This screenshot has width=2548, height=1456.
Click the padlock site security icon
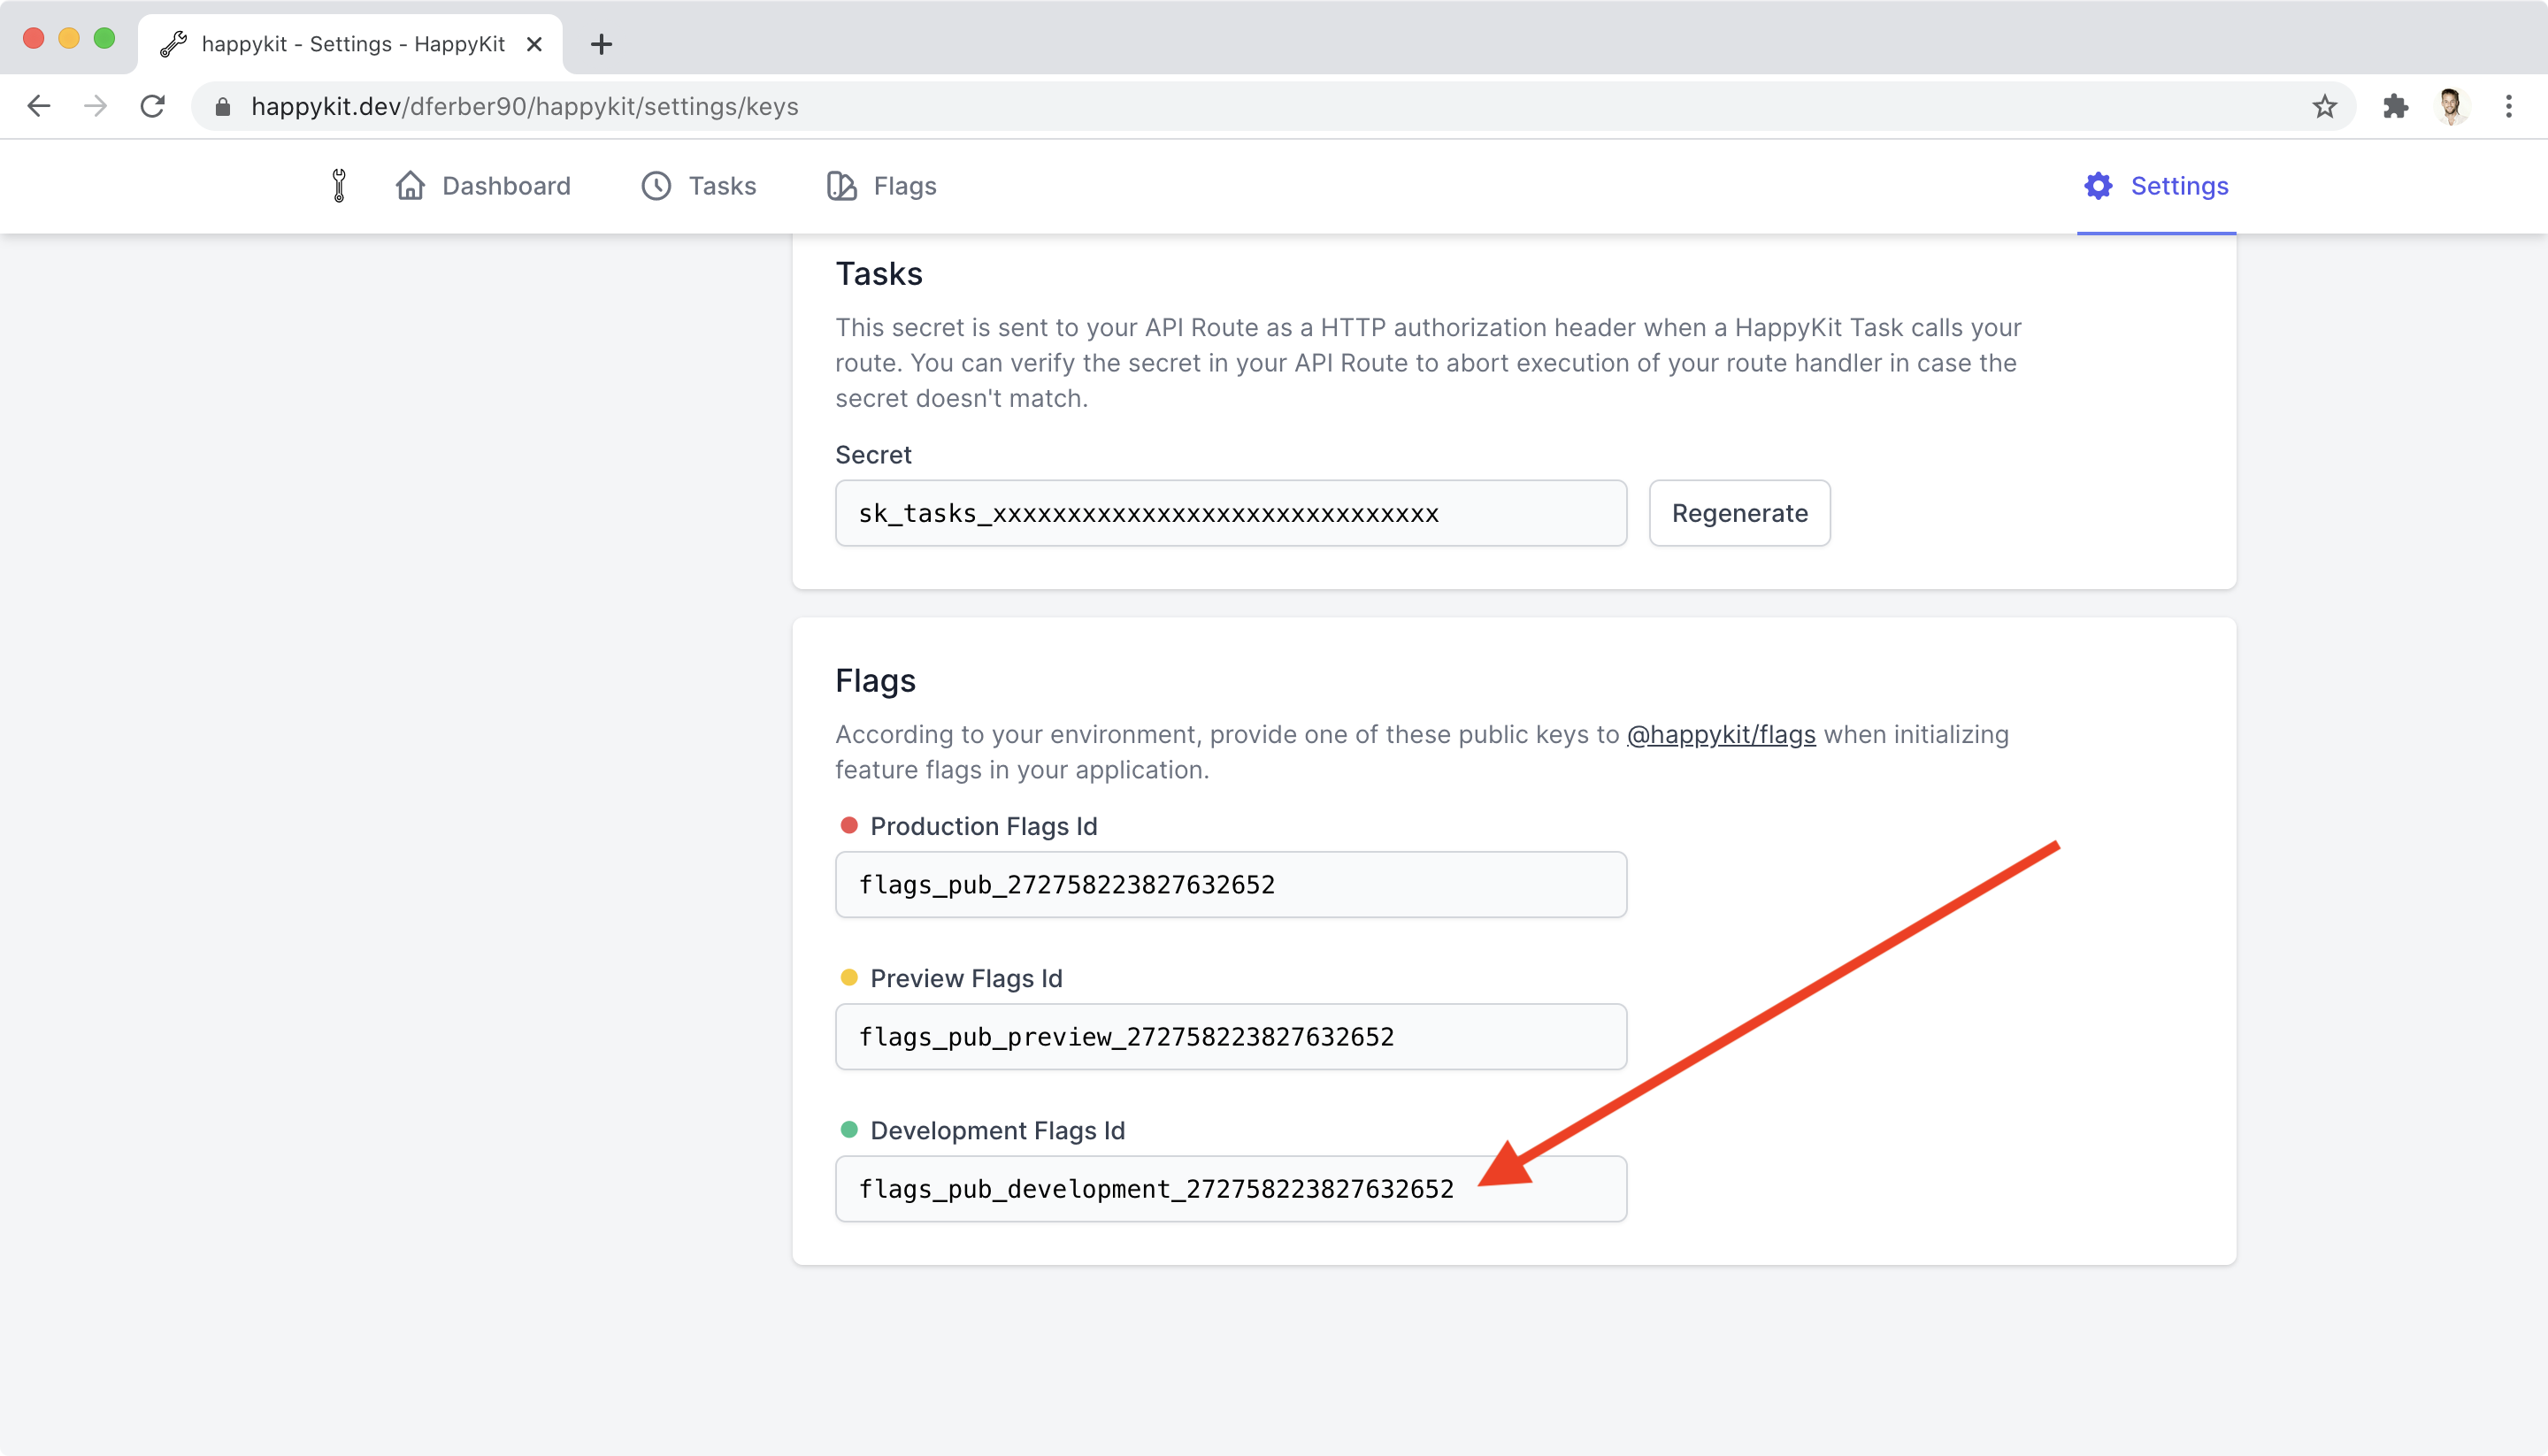[x=223, y=106]
